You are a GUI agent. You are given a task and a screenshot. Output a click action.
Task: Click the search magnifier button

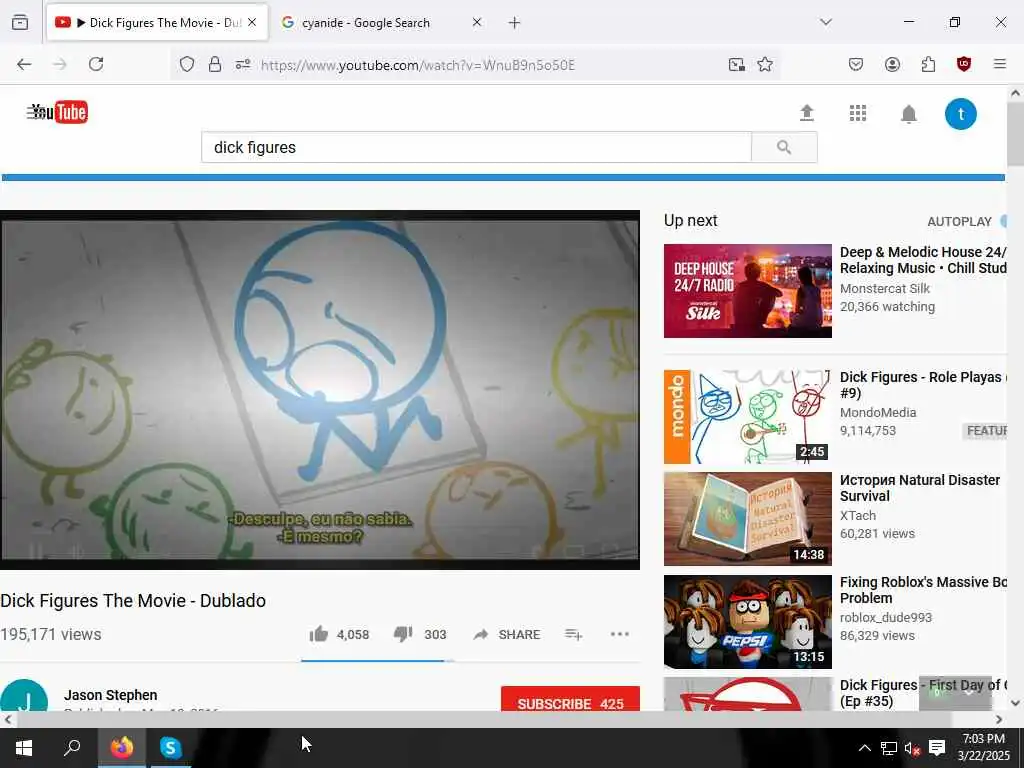point(784,147)
